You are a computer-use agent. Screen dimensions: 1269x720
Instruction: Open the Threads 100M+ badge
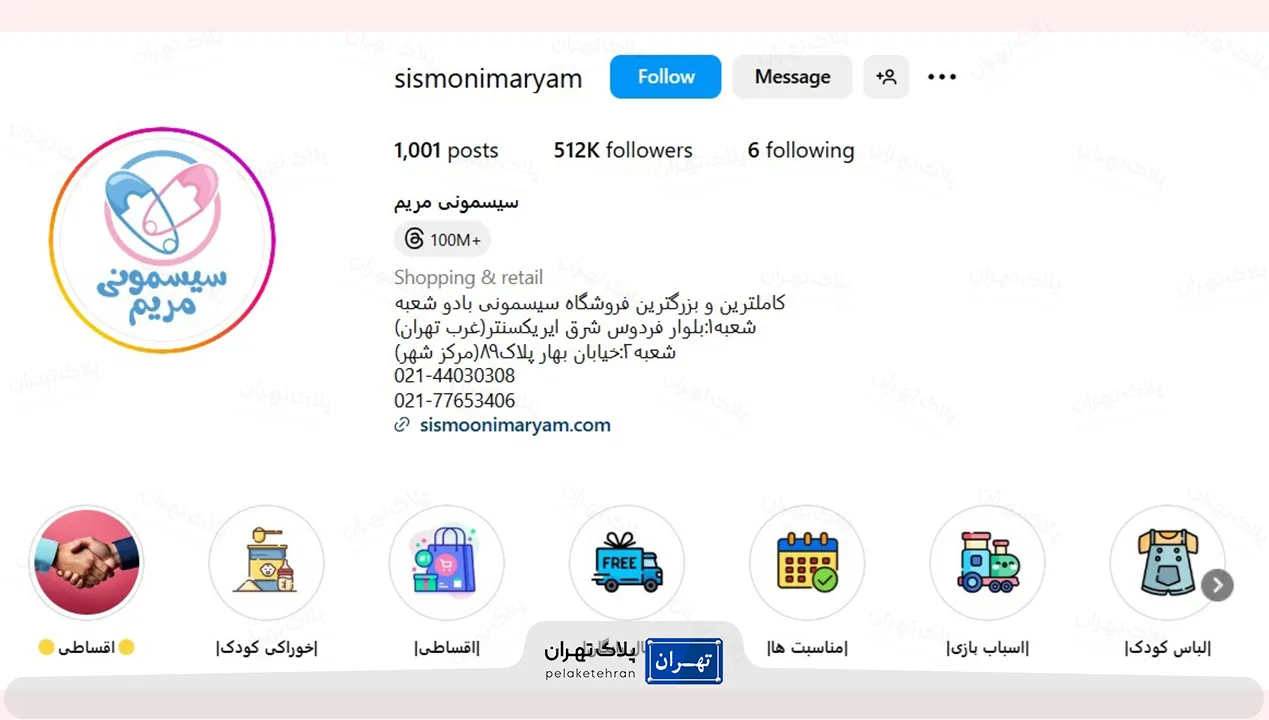tap(442, 240)
